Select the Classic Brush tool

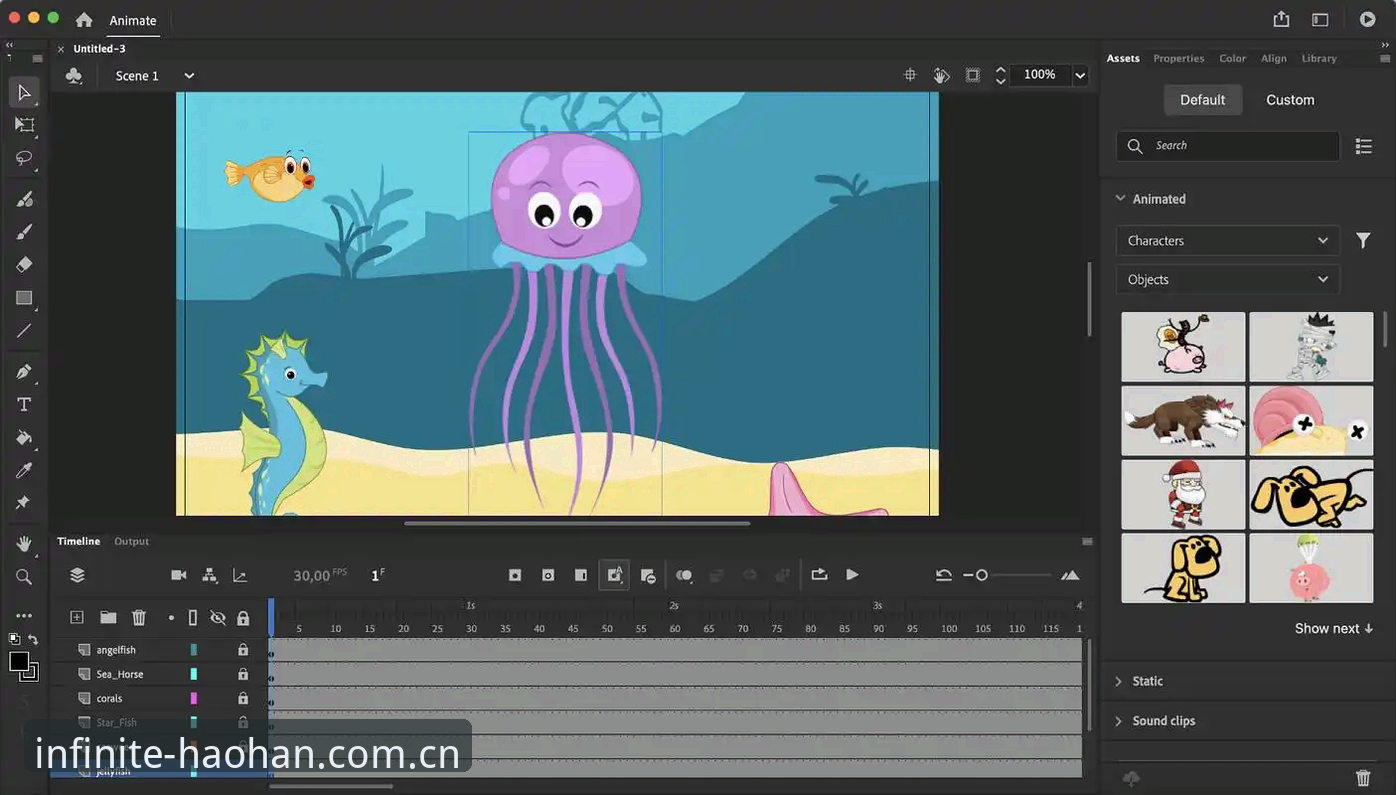tap(25, 231)
